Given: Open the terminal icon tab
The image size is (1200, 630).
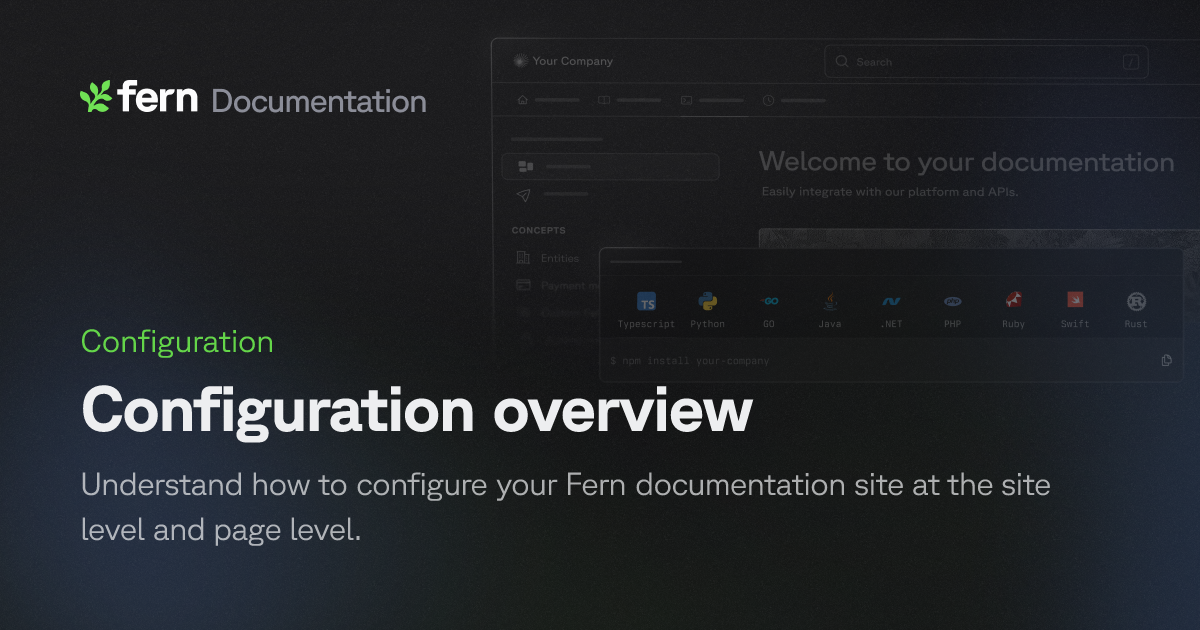Looking at the screenshot, I should click(x=686, y=100).
